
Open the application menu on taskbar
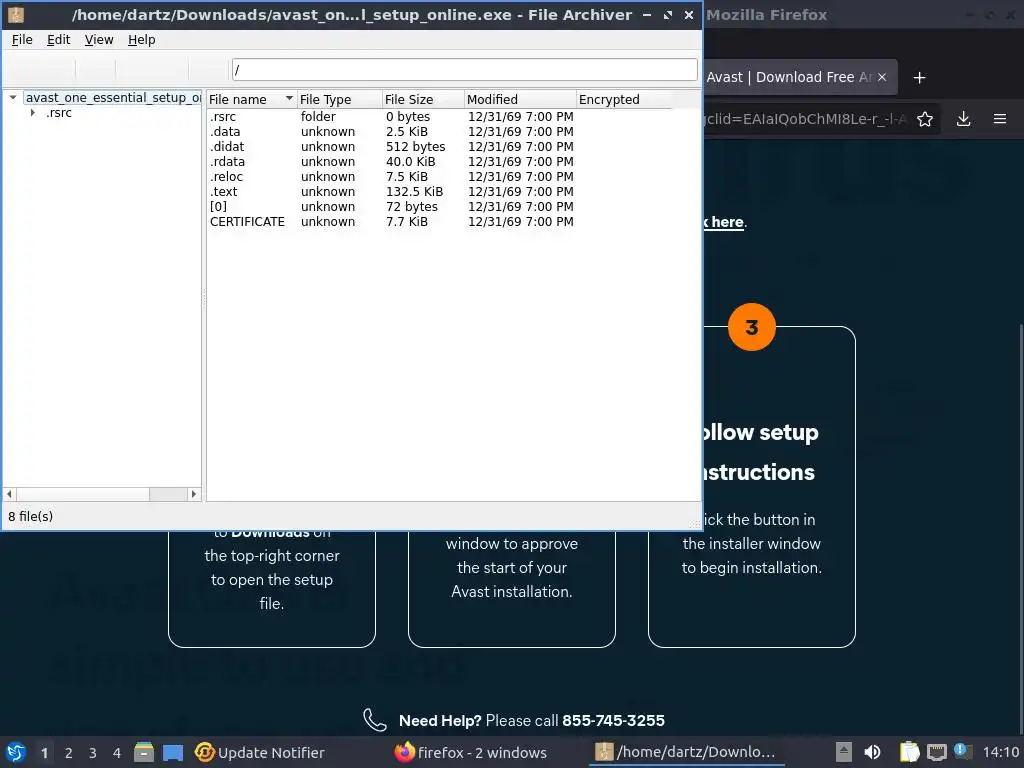click(x=16, y=752)
